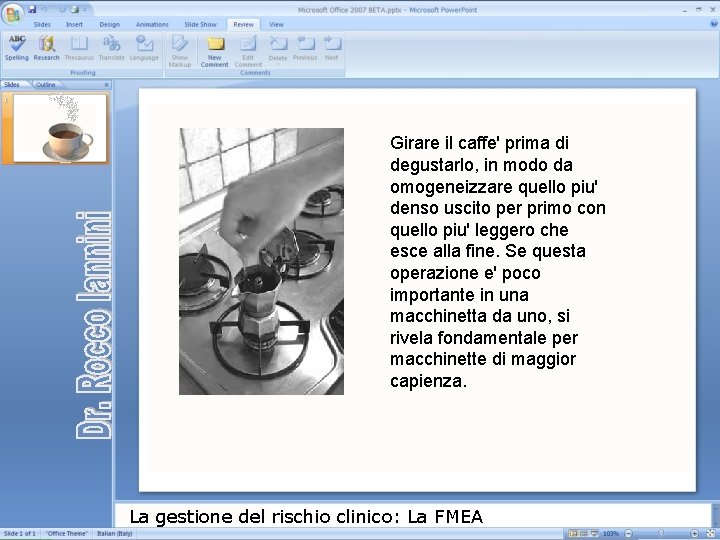Go to Previous comment
The image size is (720, 540).
click(305, 48)
